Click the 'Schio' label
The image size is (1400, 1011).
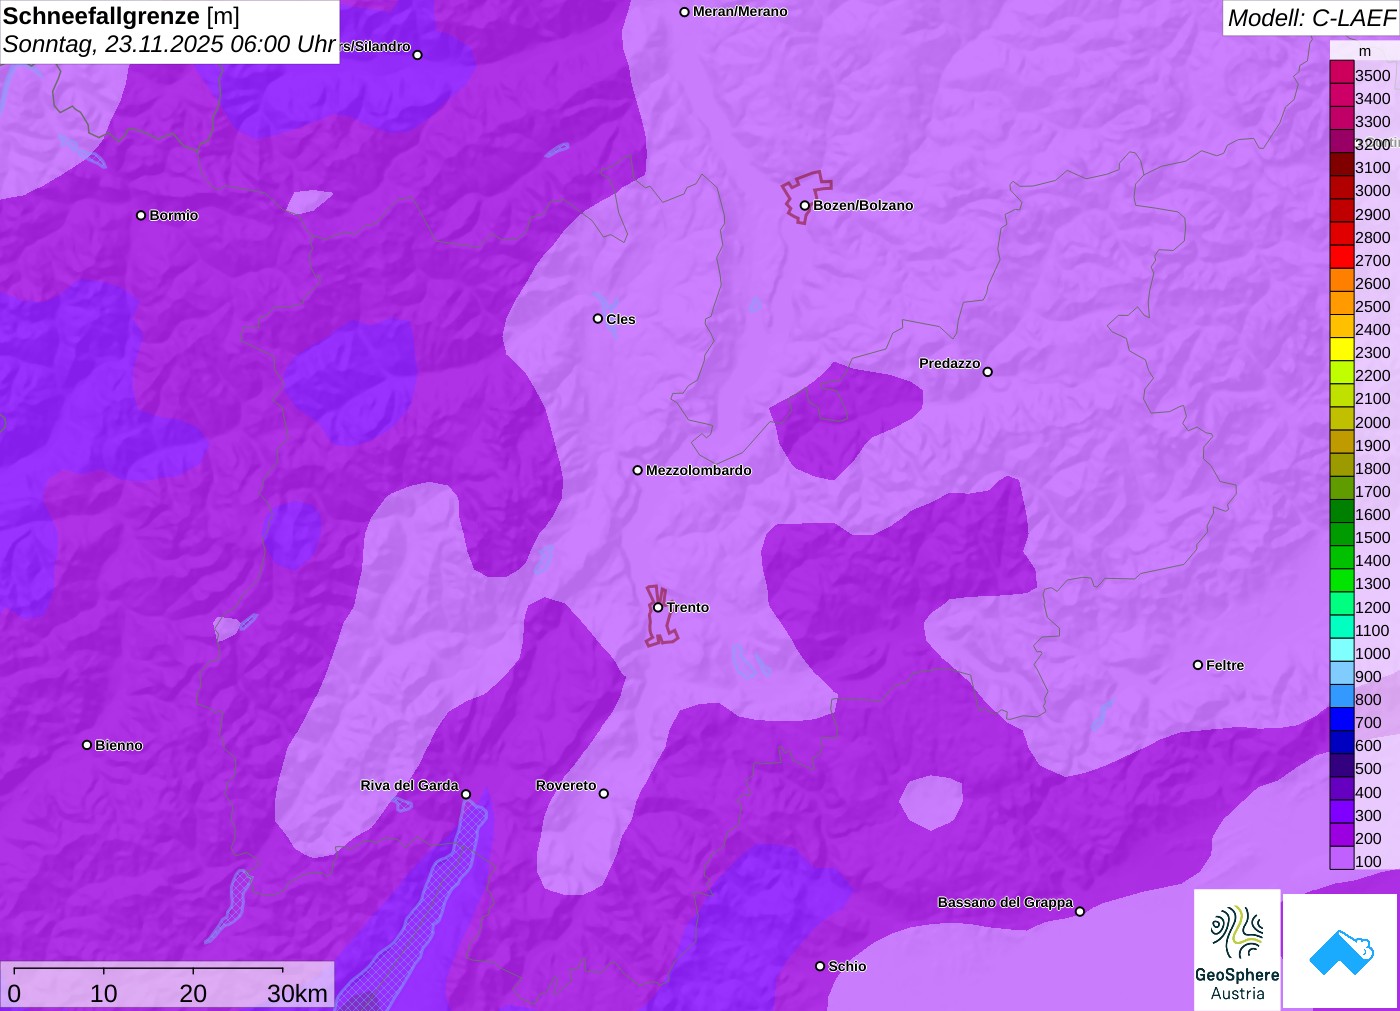[x=847, y=966]
